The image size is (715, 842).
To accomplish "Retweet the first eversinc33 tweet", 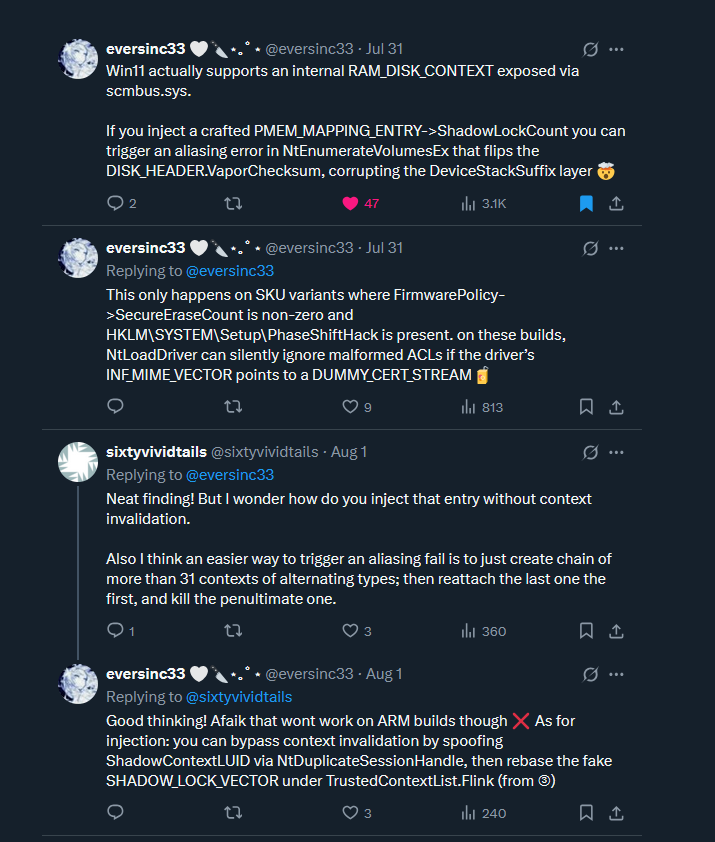I will tap(233, 203).
